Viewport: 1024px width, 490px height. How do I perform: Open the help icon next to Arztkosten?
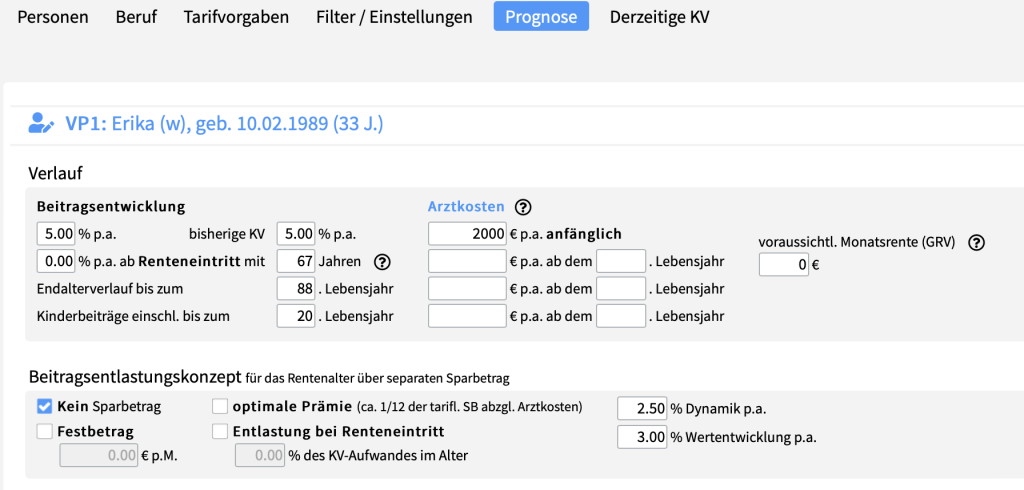[523, 207]
